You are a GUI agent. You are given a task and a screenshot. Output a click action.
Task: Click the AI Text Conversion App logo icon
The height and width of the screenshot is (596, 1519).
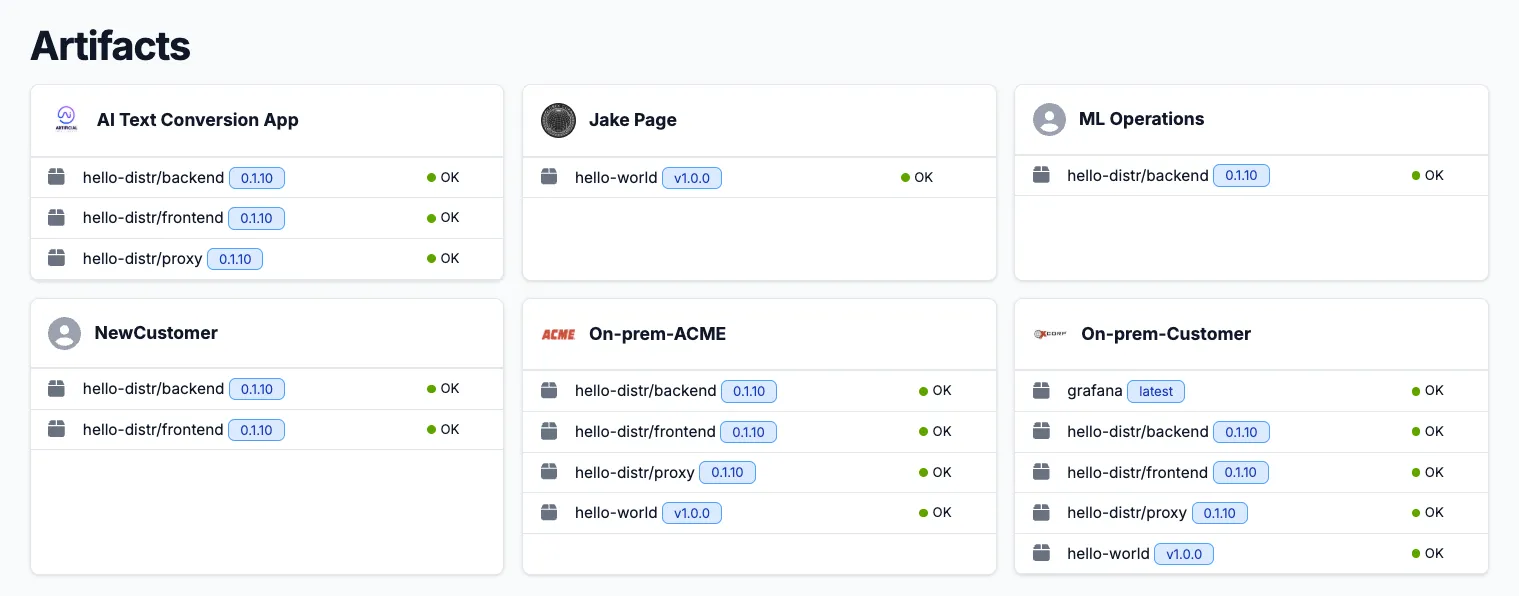65,119
